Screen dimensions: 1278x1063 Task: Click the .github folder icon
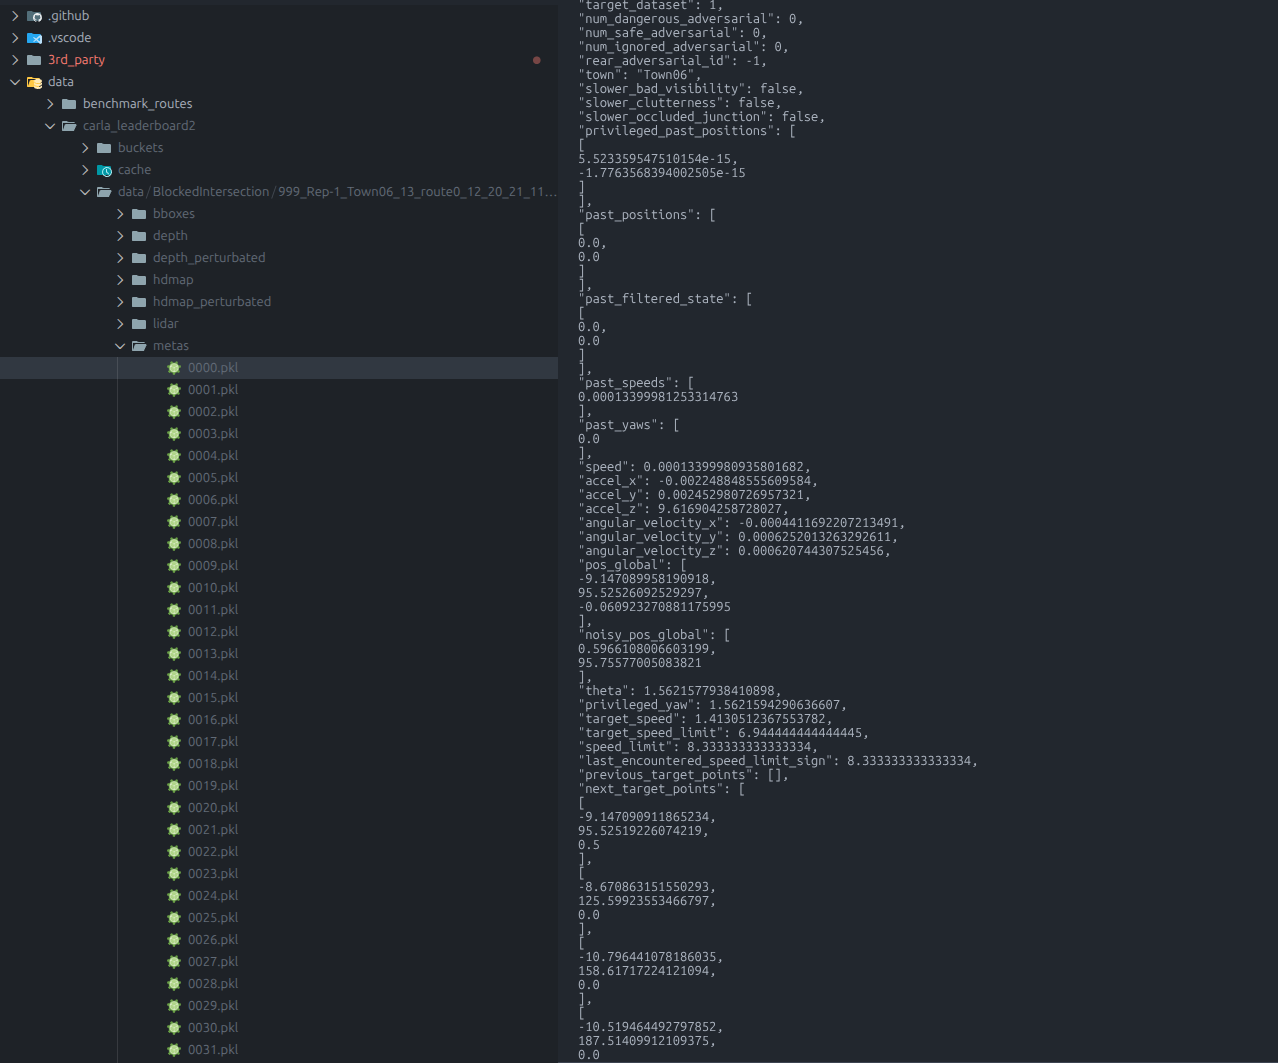click(34, 16)
